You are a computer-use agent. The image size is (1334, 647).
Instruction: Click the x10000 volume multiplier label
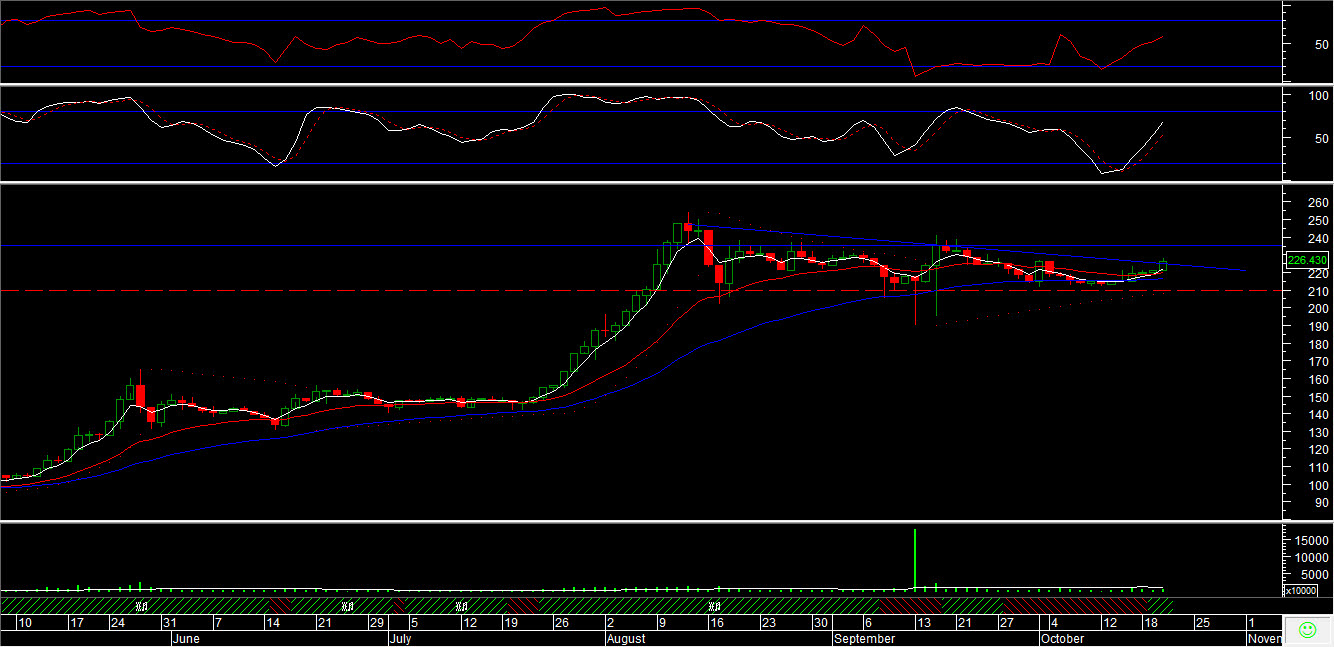(1300, 590)
